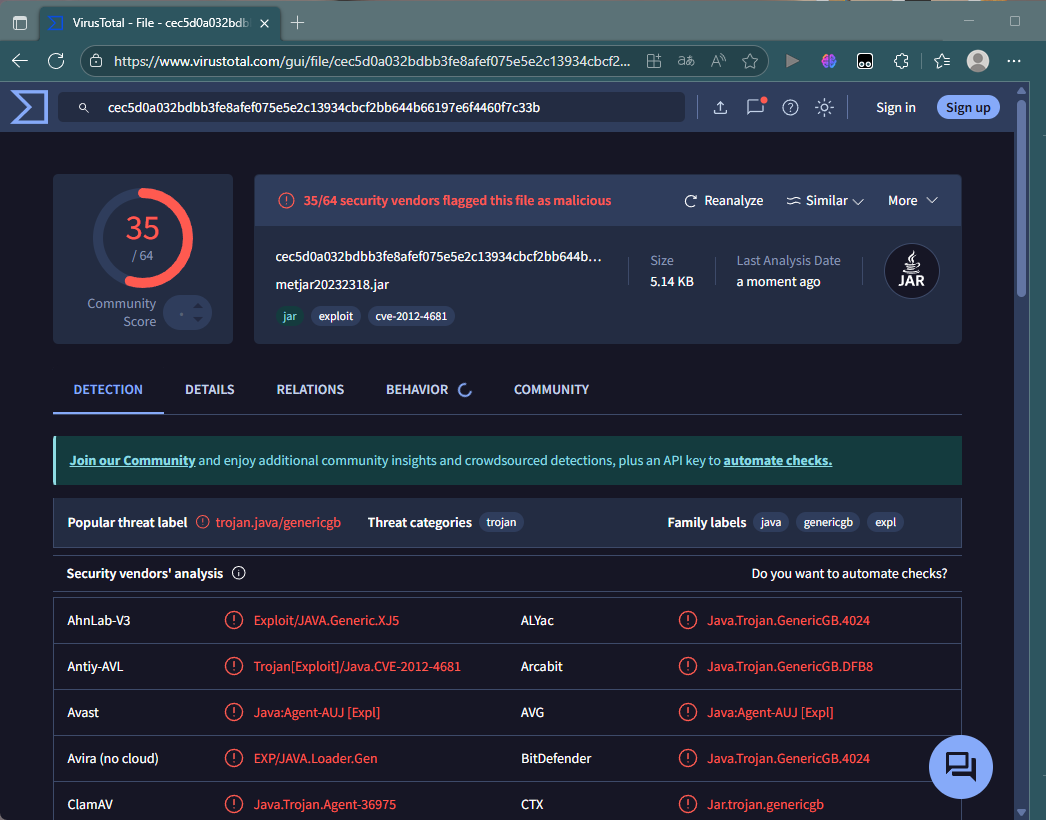Click the site lock icon in address bar
This screenshot has width=1046, height=820.
(x=96, y=61)
